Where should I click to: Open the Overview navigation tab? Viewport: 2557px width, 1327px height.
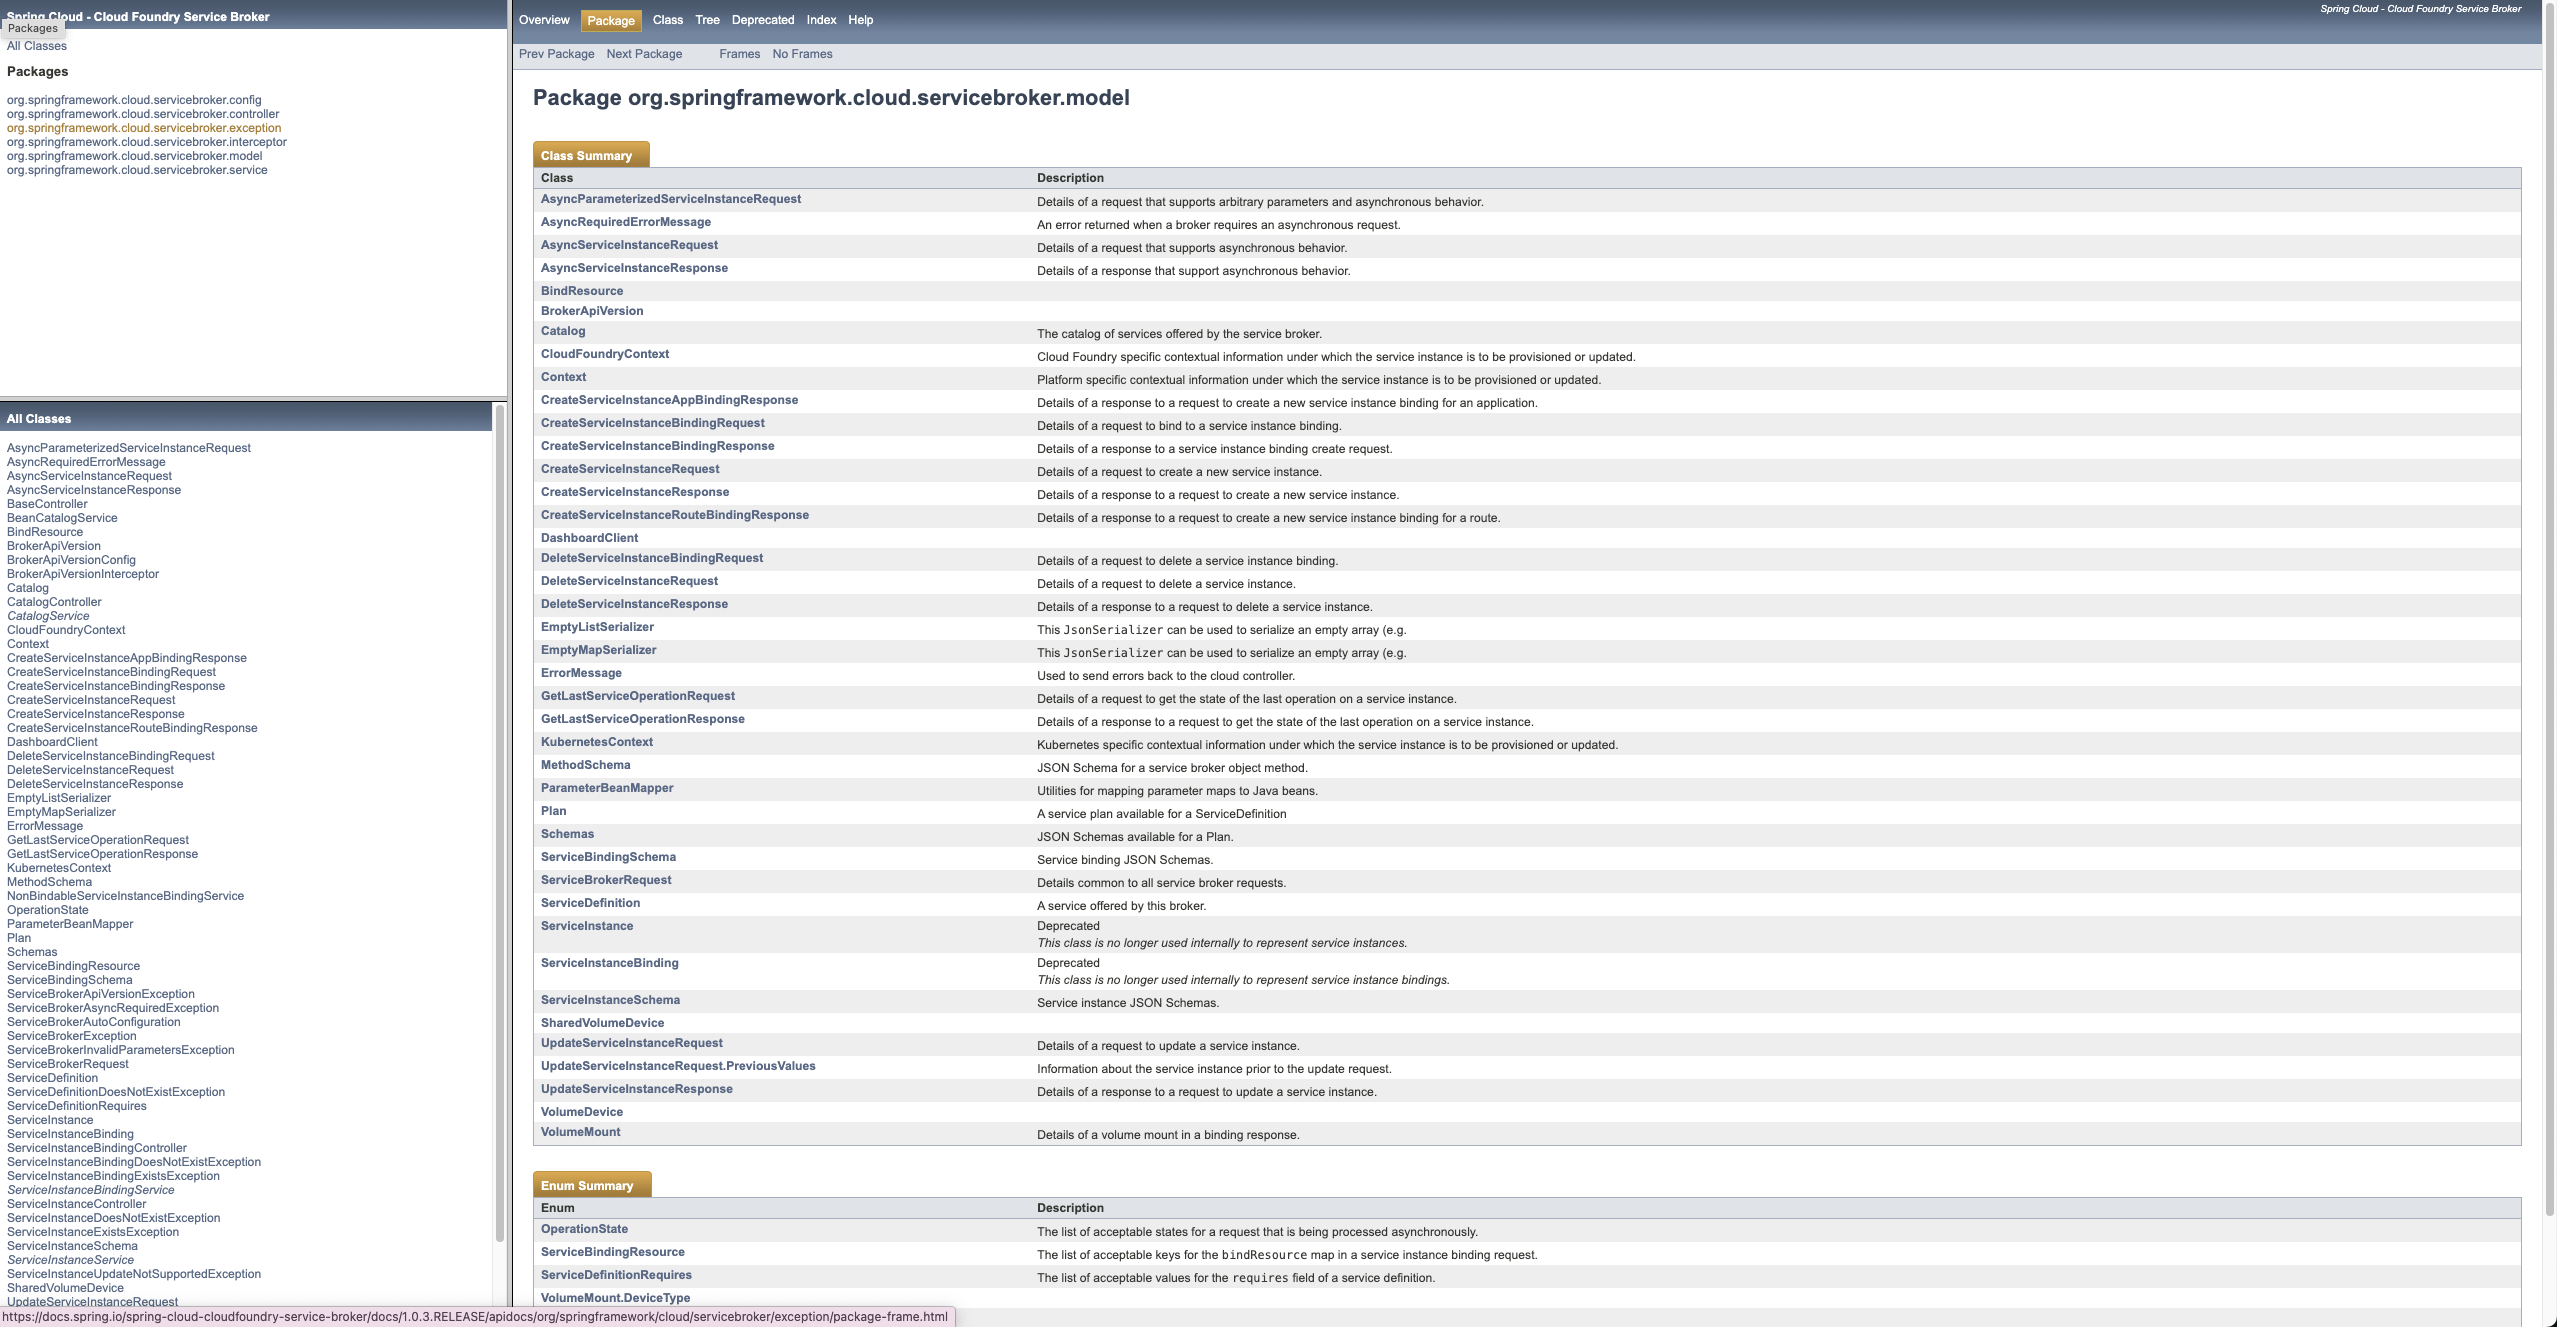point(544,20)
